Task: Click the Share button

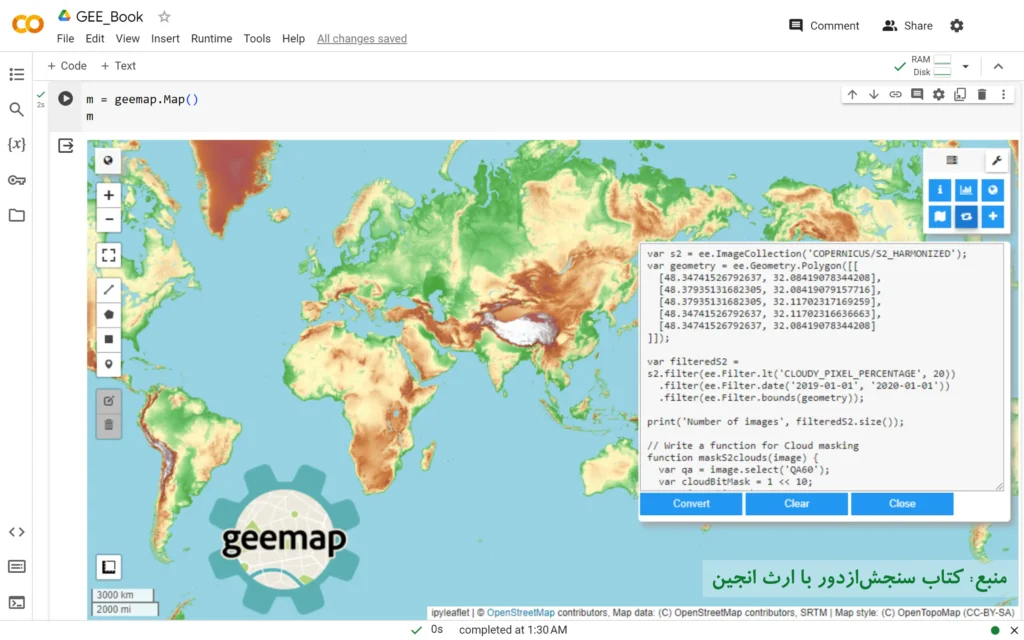Action: [x=907, y=25]
